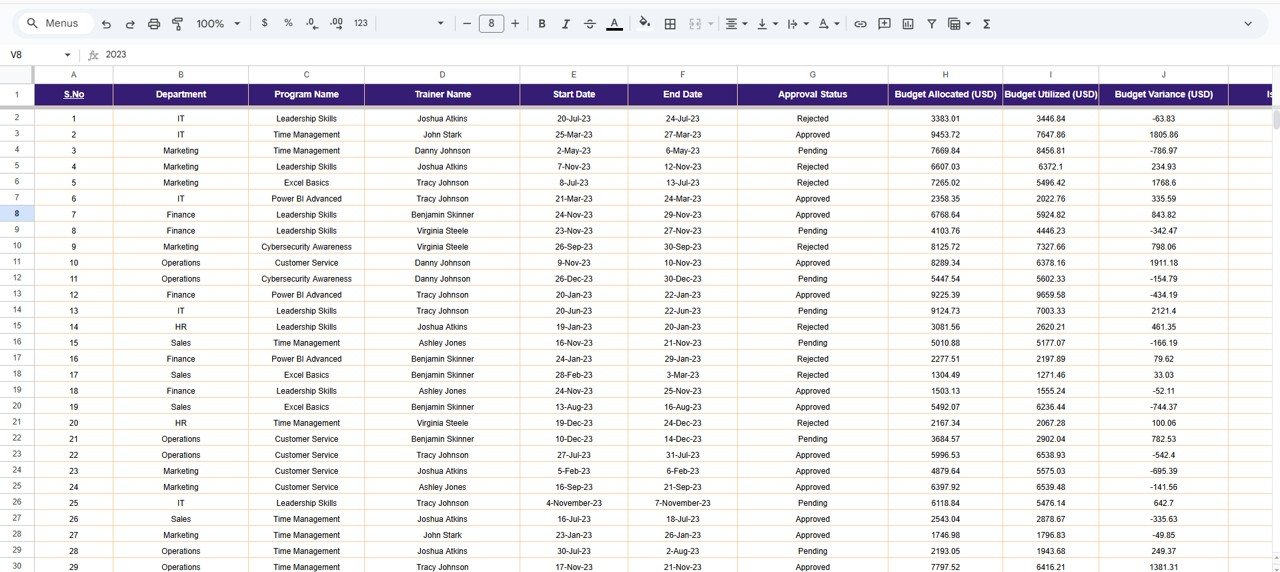Open the fill color paint bucket

[x=644, y=23]
